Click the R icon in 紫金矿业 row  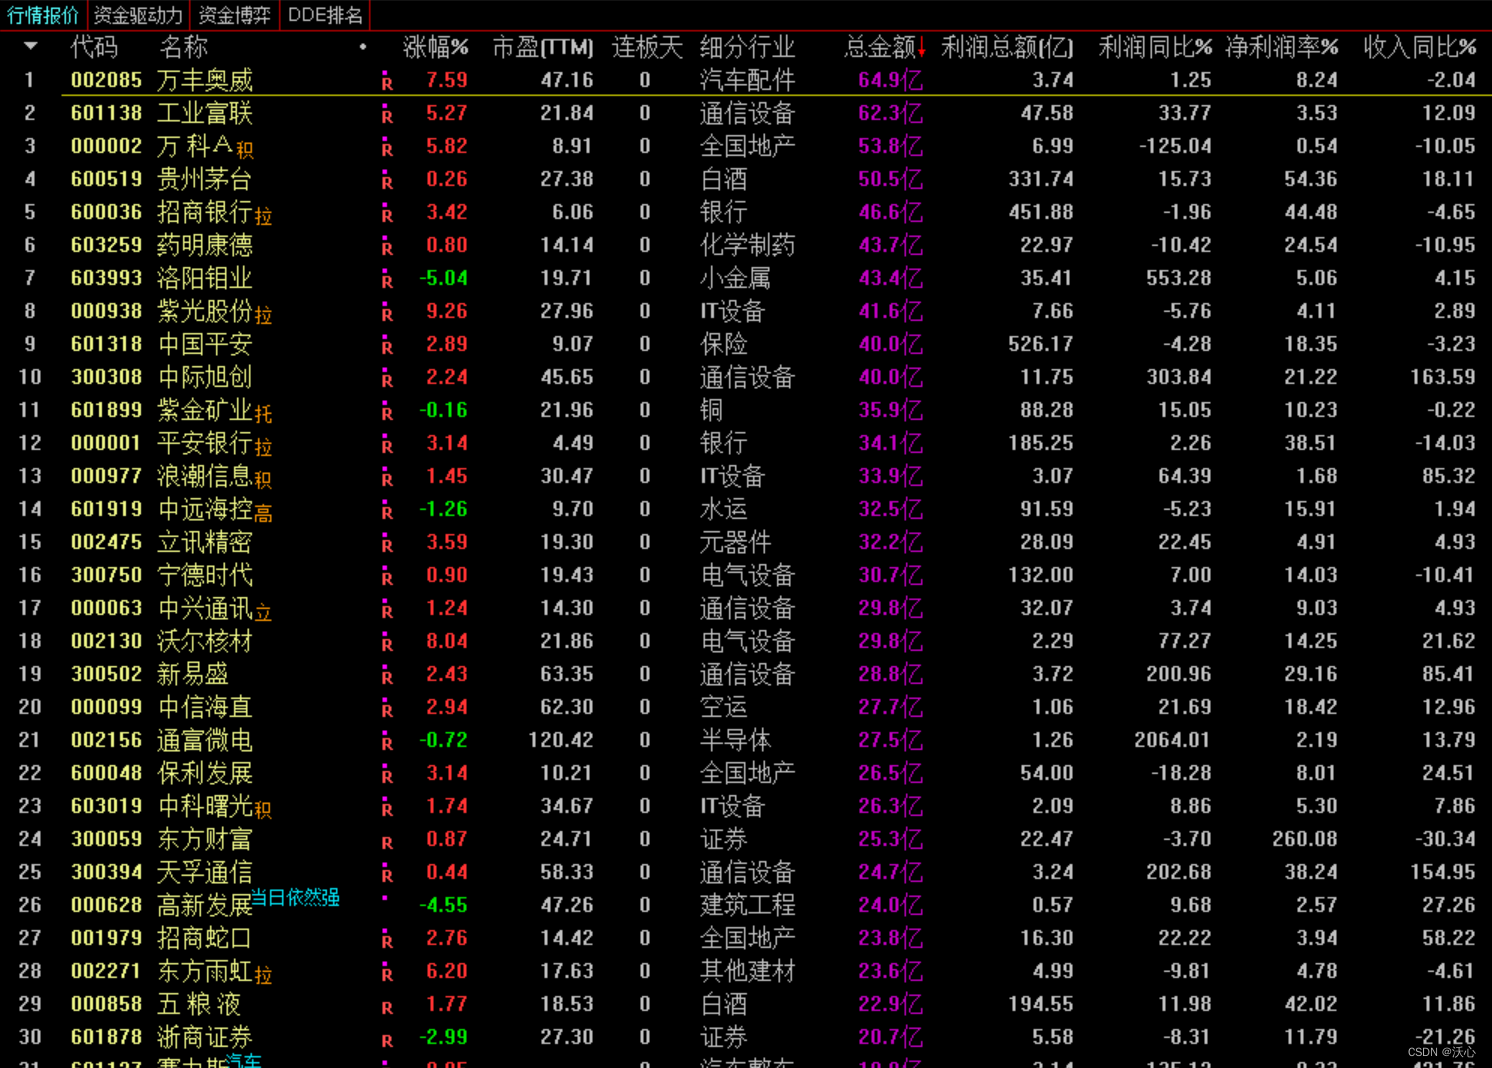pyautogui.click(x=387, y=413)
